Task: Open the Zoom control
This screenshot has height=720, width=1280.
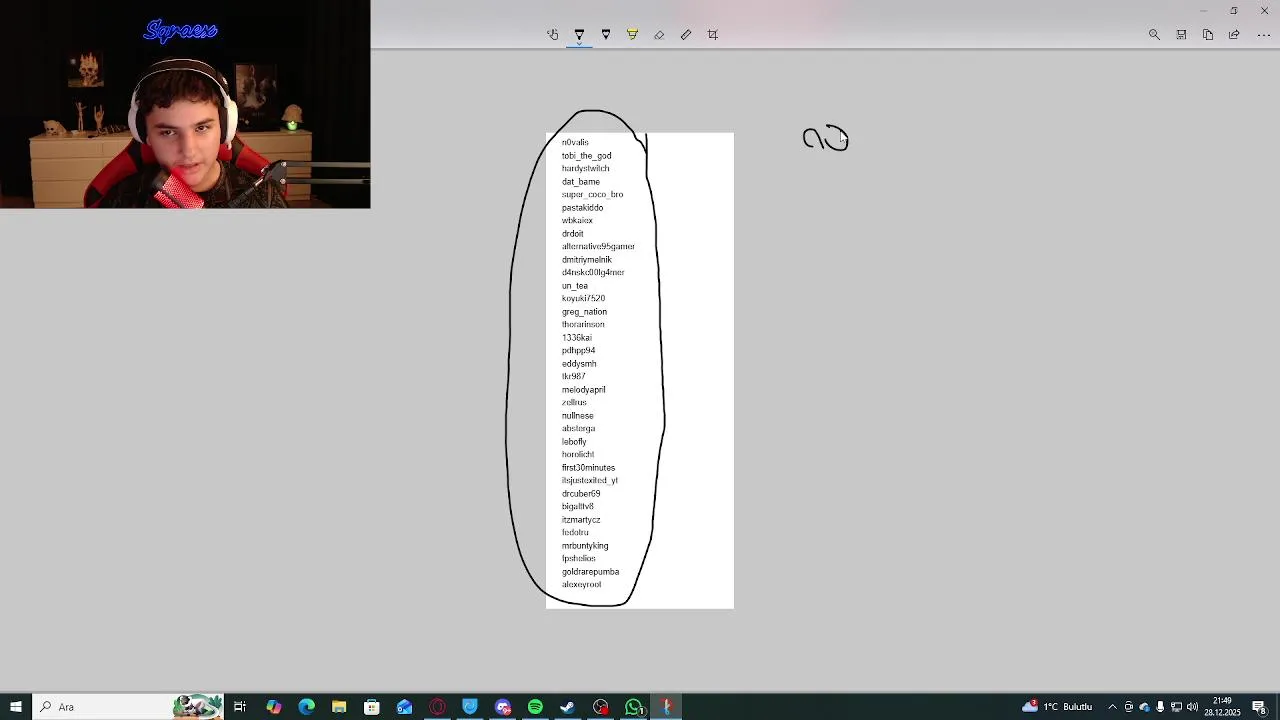Action: pyautogui.click(x=1154, y=35)
